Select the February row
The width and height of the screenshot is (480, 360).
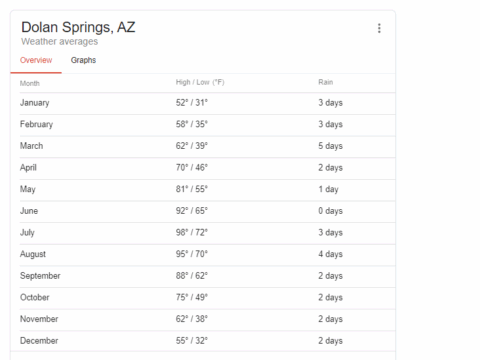[207, 125]
